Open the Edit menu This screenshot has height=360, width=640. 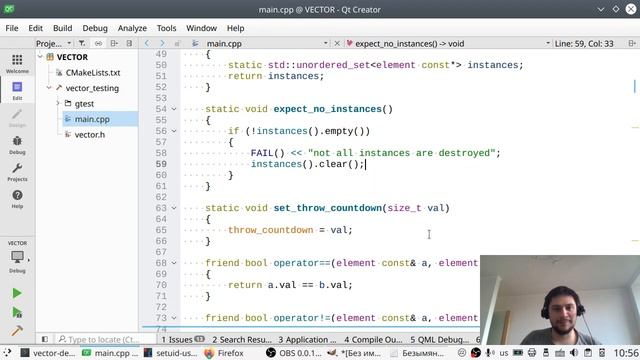pos(36,28)
